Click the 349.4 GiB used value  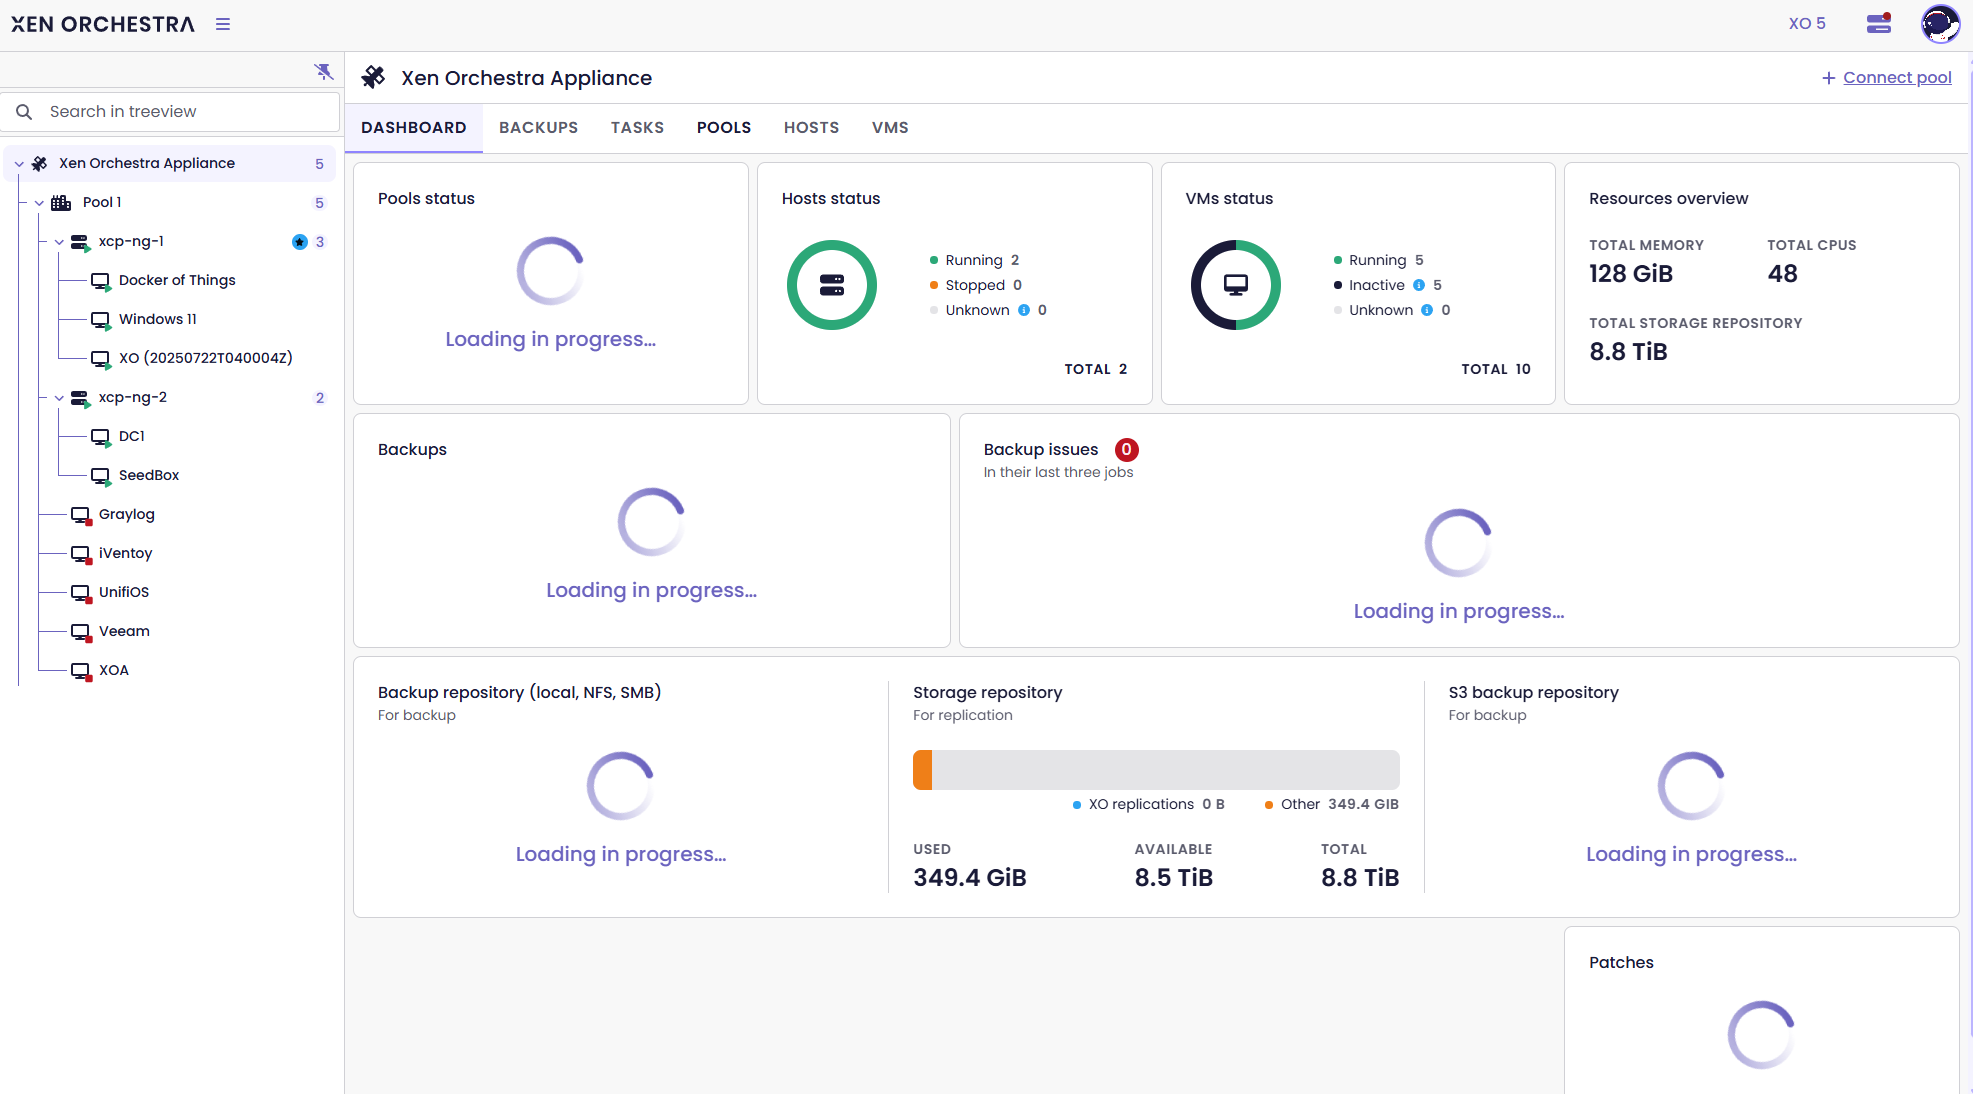[x=970, y=878]
